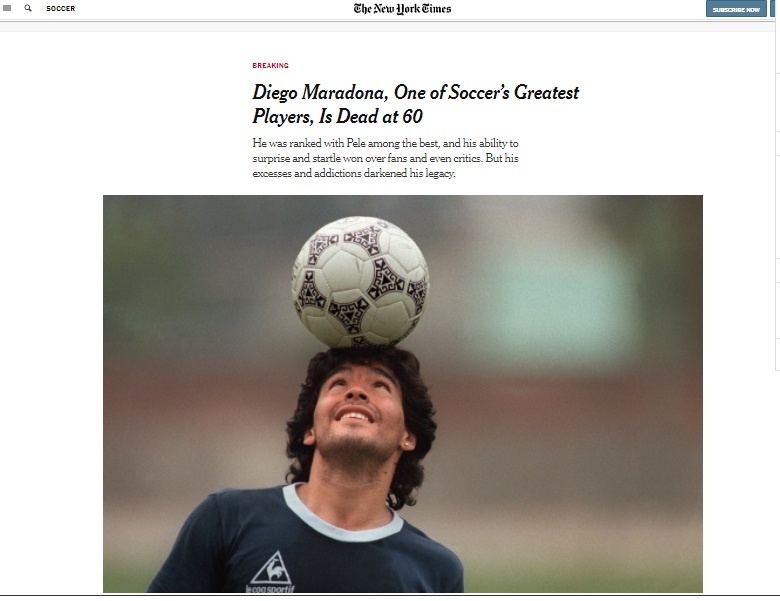The width and height of the screenshot is (780, 601).
Task: Click the gray band below the header bar
Action: 388,27
